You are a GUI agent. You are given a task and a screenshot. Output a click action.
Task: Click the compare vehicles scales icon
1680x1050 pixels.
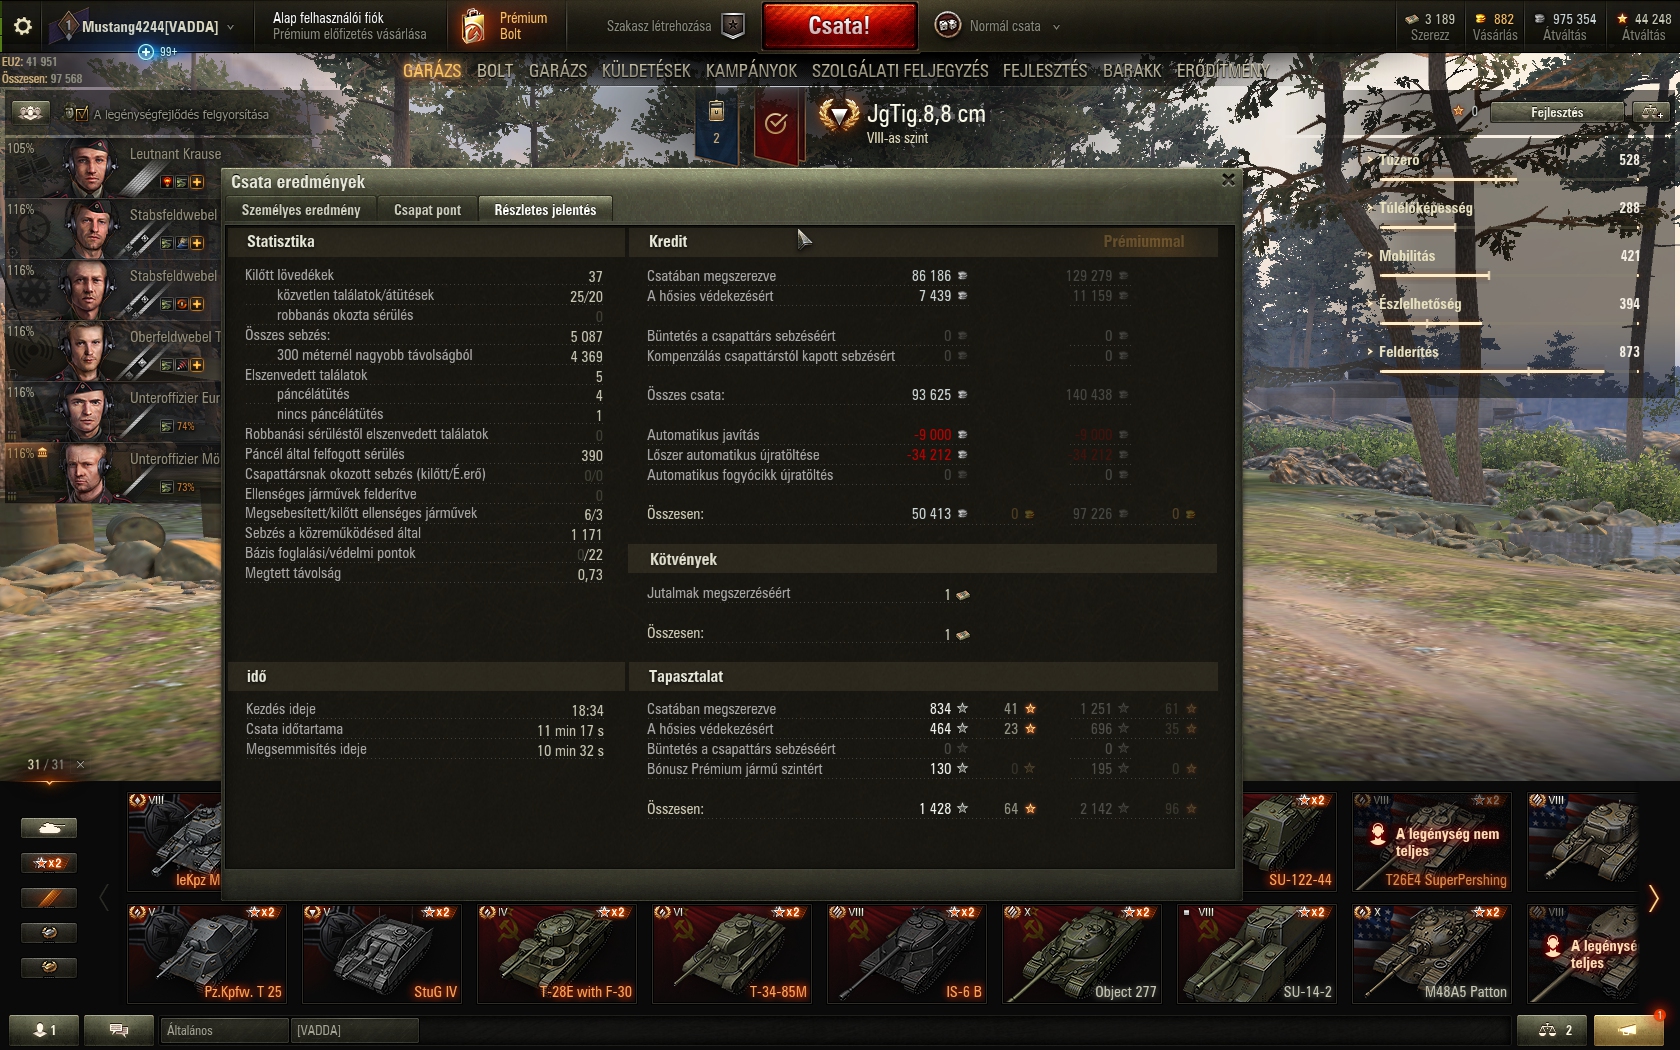[x=1554, y=1030]
